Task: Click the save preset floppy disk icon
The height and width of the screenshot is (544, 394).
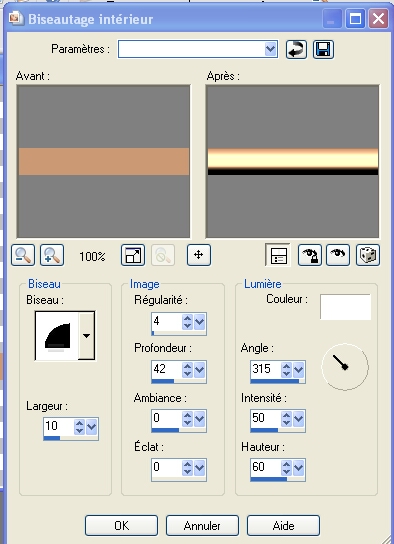Action: pyautogui.click(x=323, y=49)
